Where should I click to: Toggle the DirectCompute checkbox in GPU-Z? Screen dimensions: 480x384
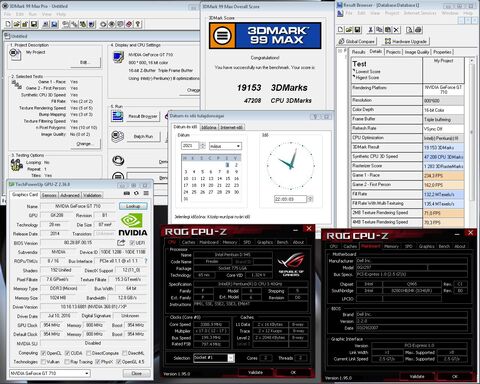pos(89,353)
